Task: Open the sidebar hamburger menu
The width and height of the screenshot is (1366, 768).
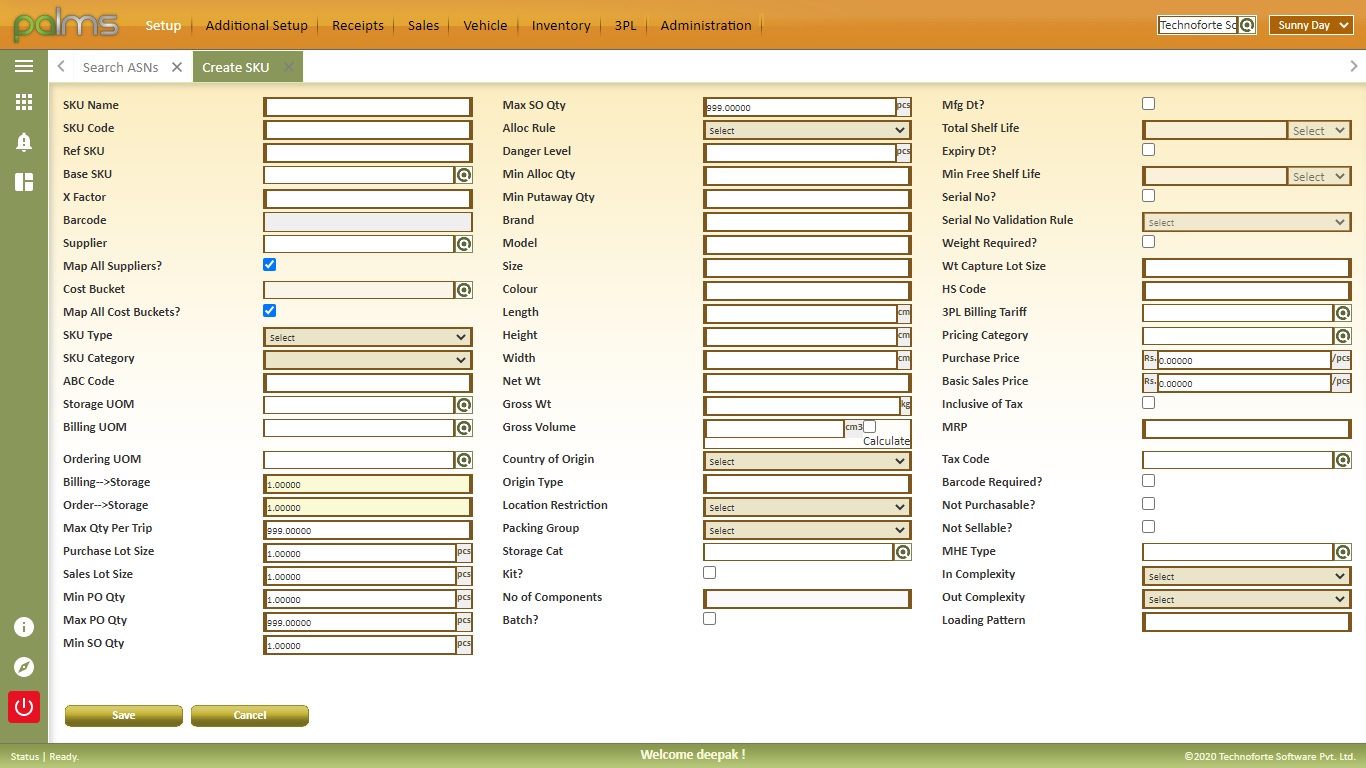Action: click(x=24, y=66)
